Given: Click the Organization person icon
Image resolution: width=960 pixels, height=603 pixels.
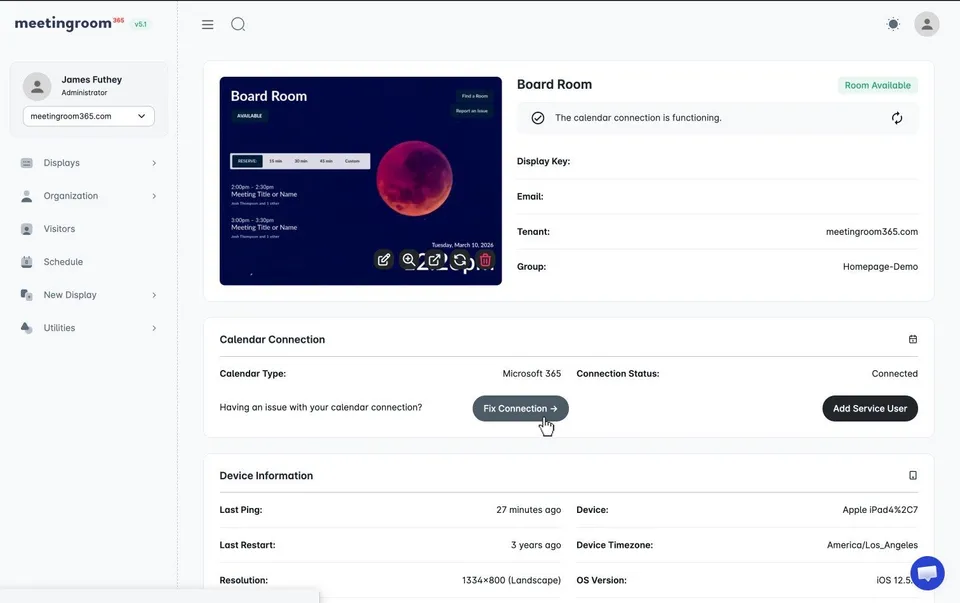Looking at the screenshot, I should point(26,196).
